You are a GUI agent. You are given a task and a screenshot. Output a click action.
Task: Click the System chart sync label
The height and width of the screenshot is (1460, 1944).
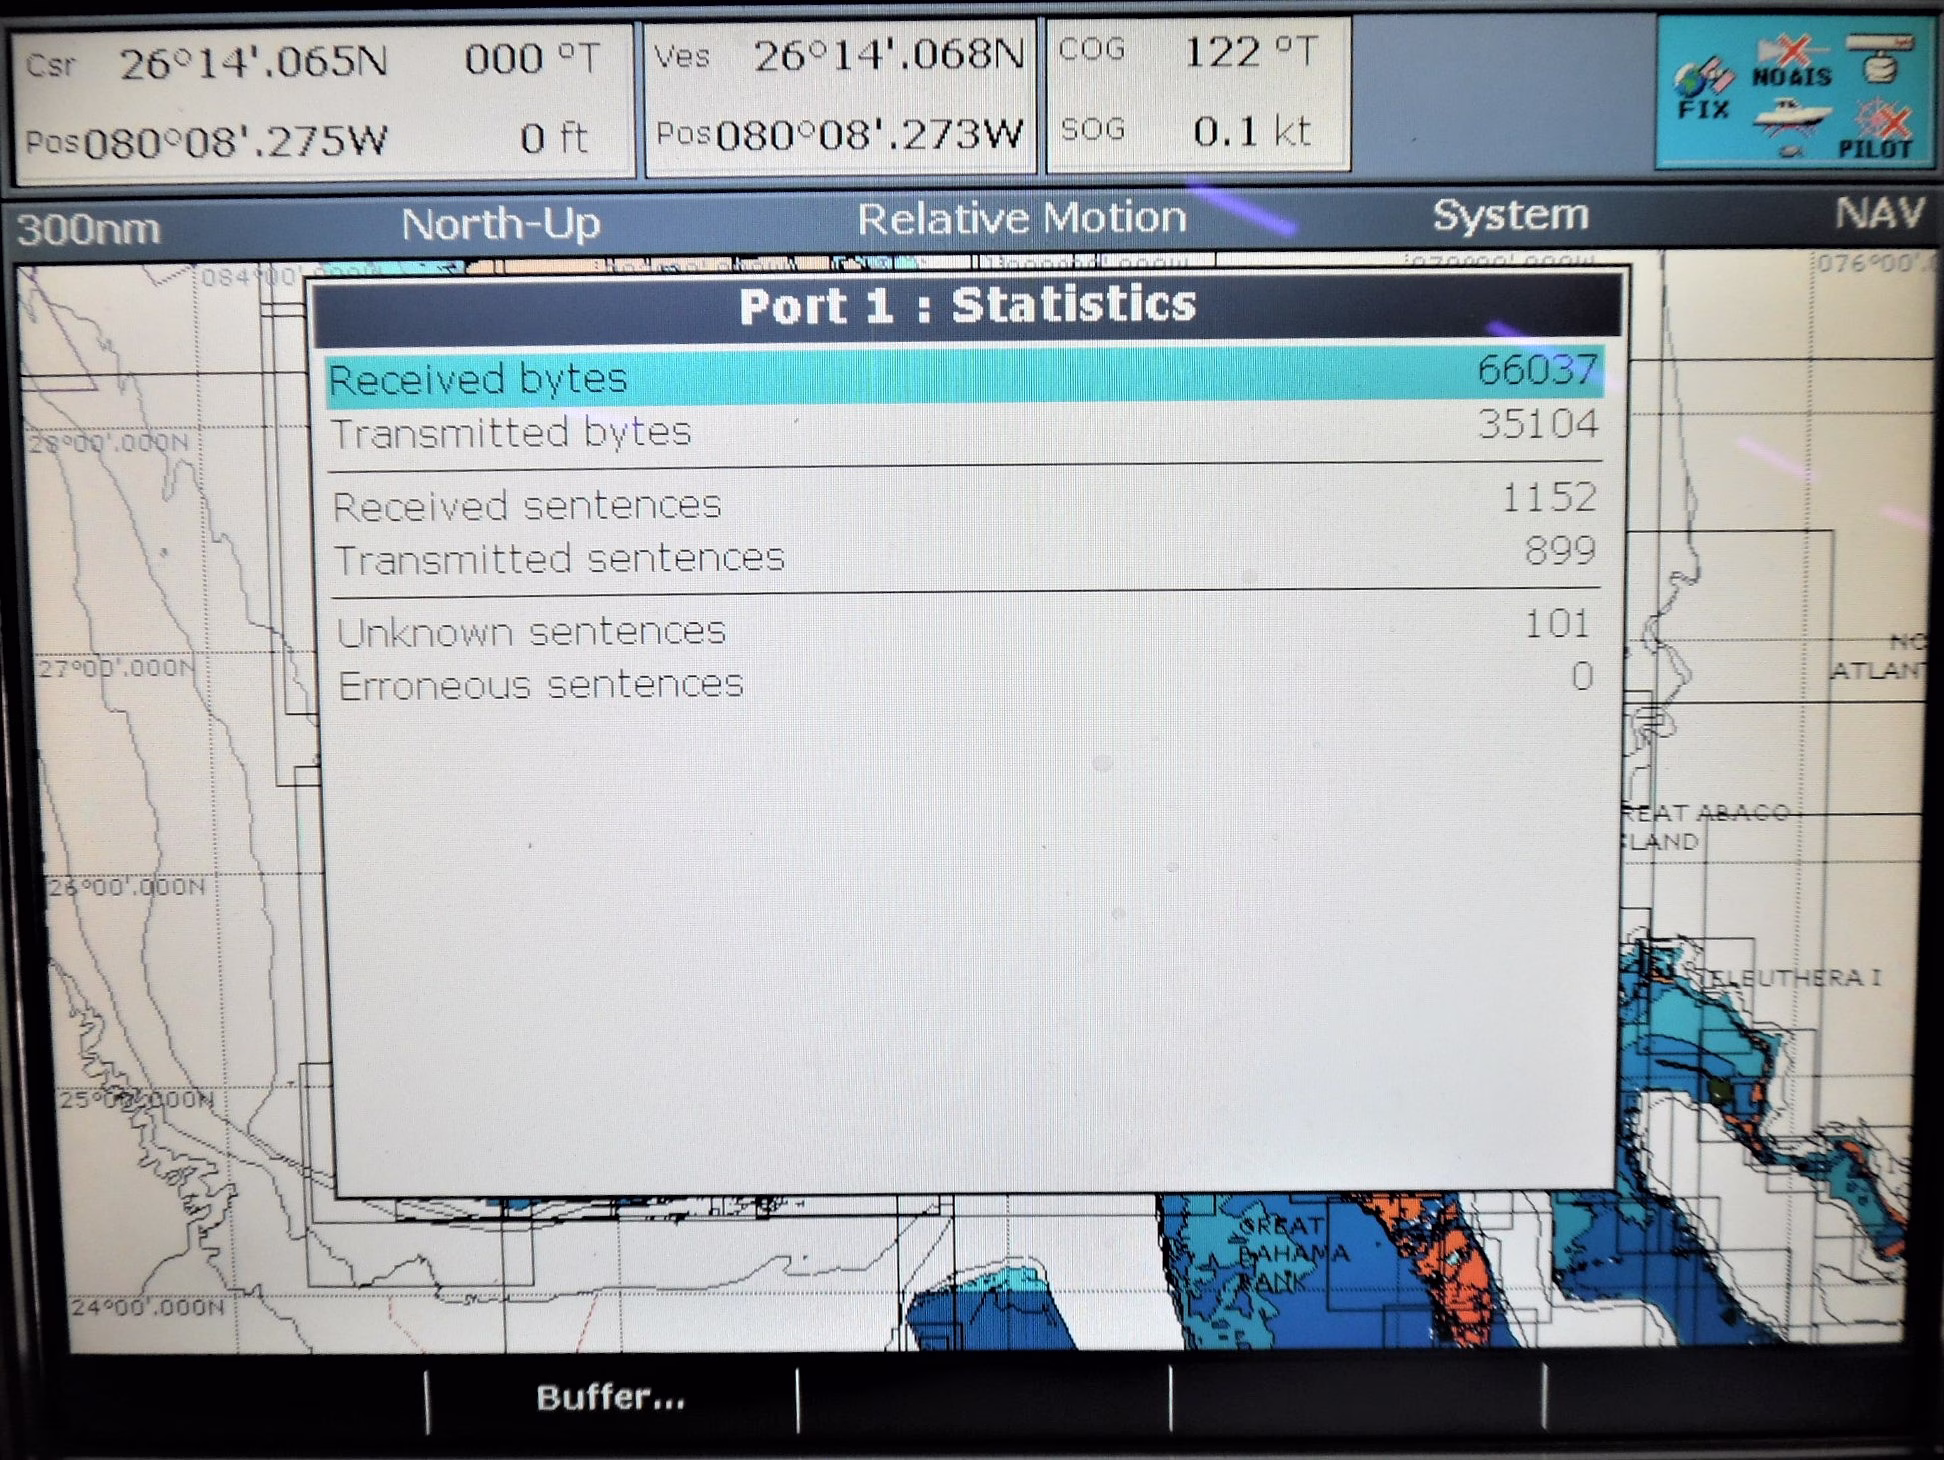1510,215
